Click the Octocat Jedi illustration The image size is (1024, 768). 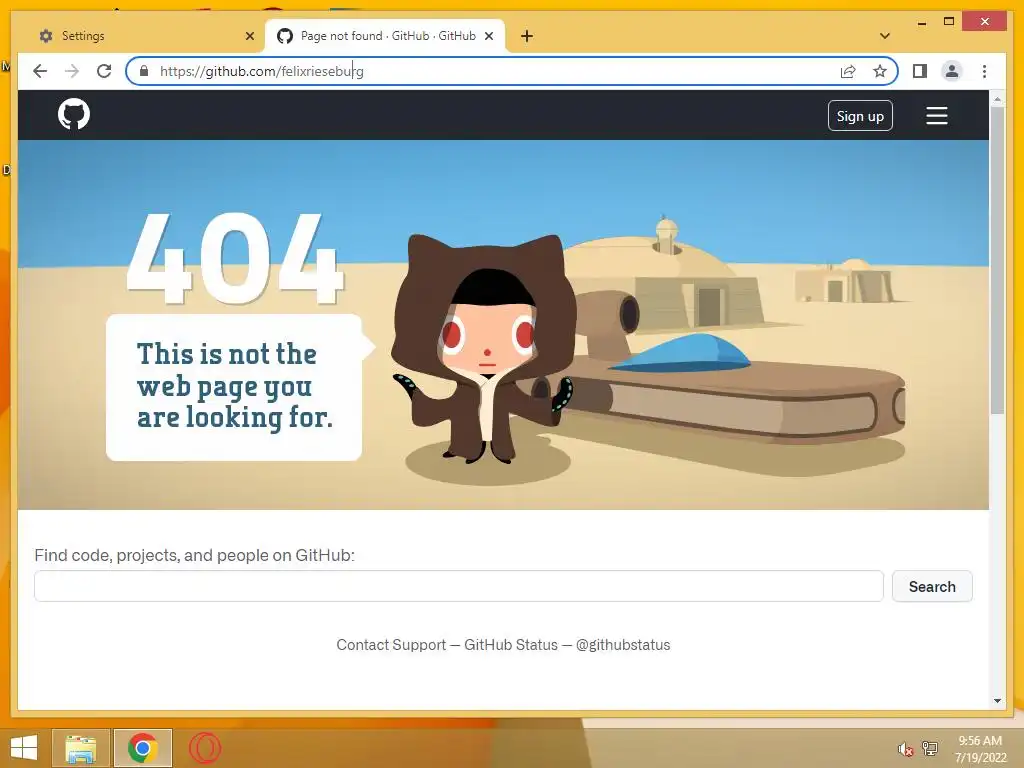[487, 349]
